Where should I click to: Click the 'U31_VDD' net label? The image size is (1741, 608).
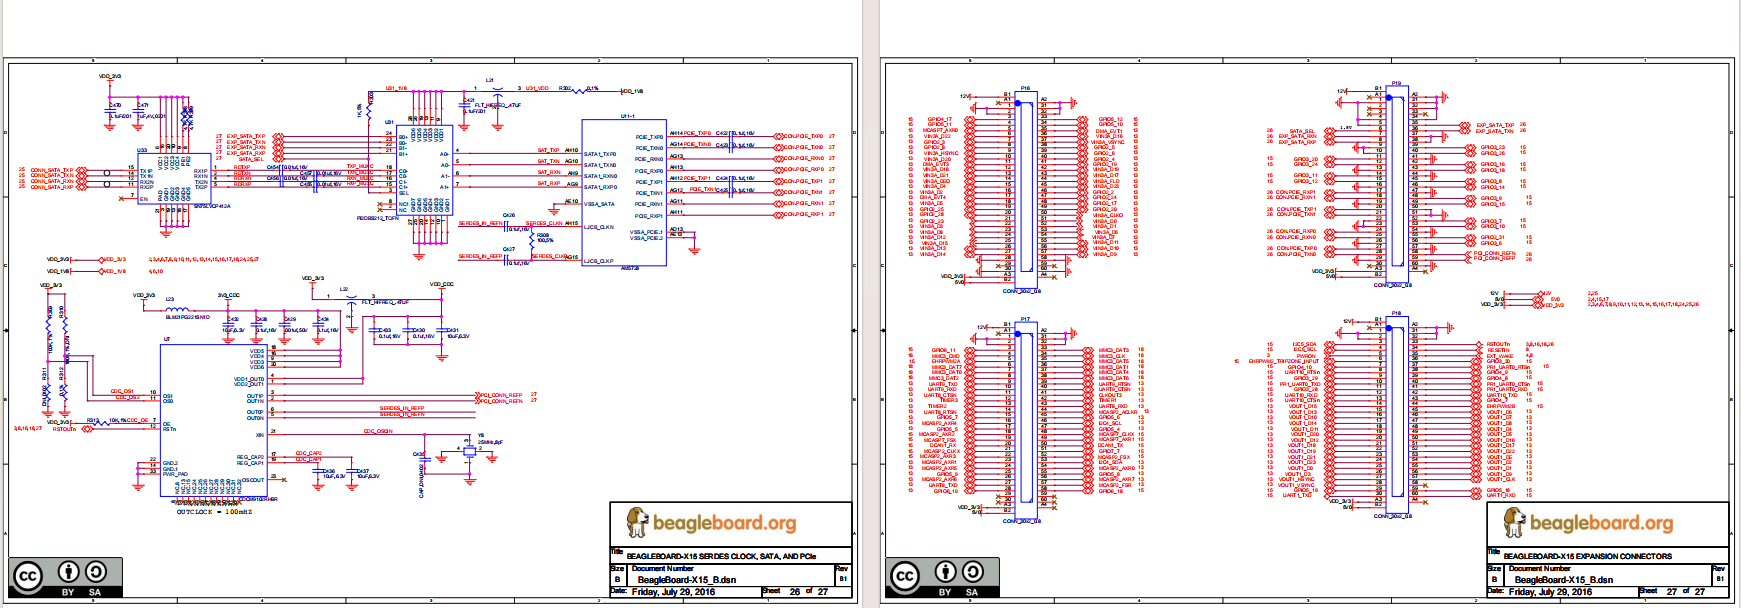(537, 88)
